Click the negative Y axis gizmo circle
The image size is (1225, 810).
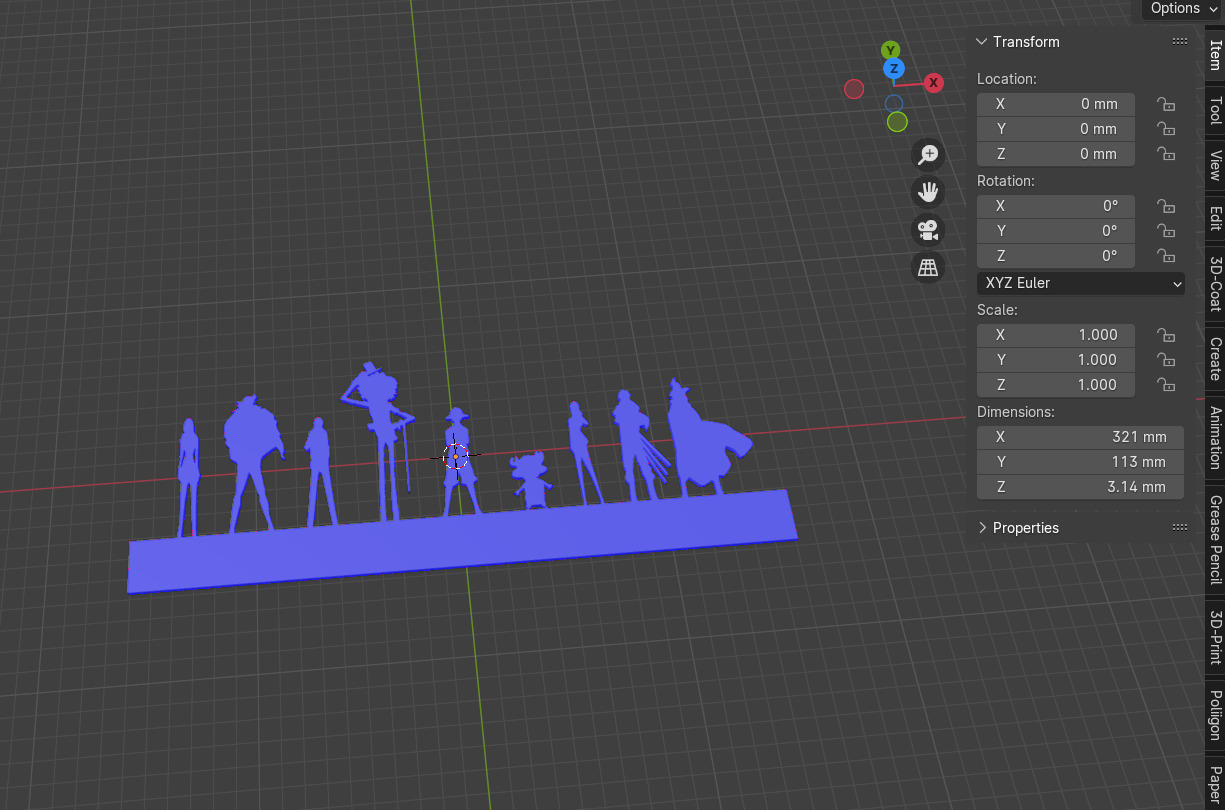897,122
